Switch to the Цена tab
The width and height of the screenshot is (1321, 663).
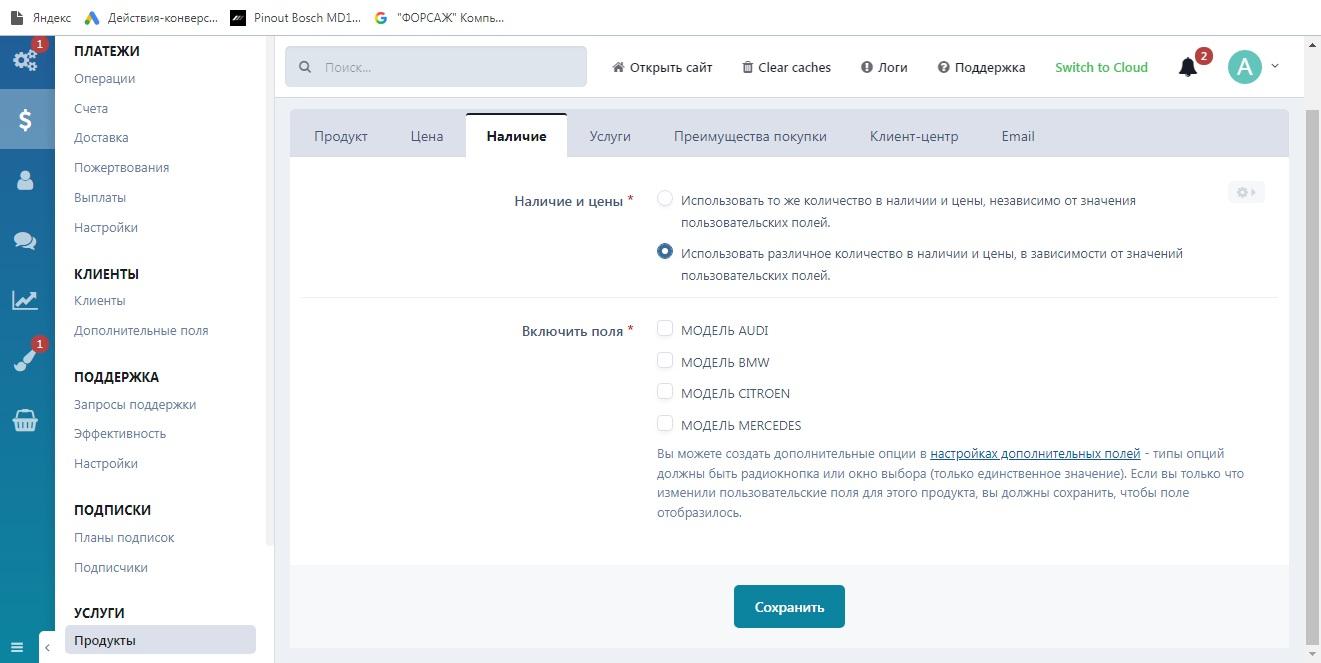point(427,136)
